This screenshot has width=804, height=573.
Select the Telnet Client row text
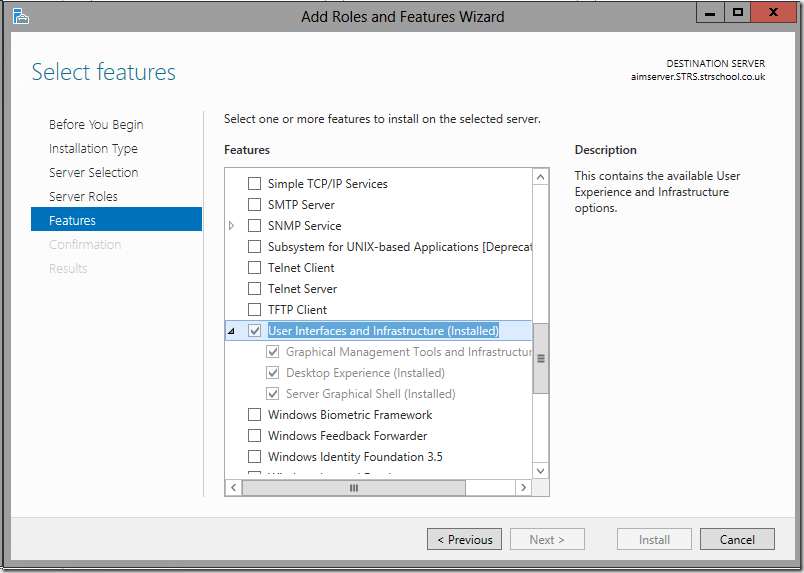[x=301, y=268]
